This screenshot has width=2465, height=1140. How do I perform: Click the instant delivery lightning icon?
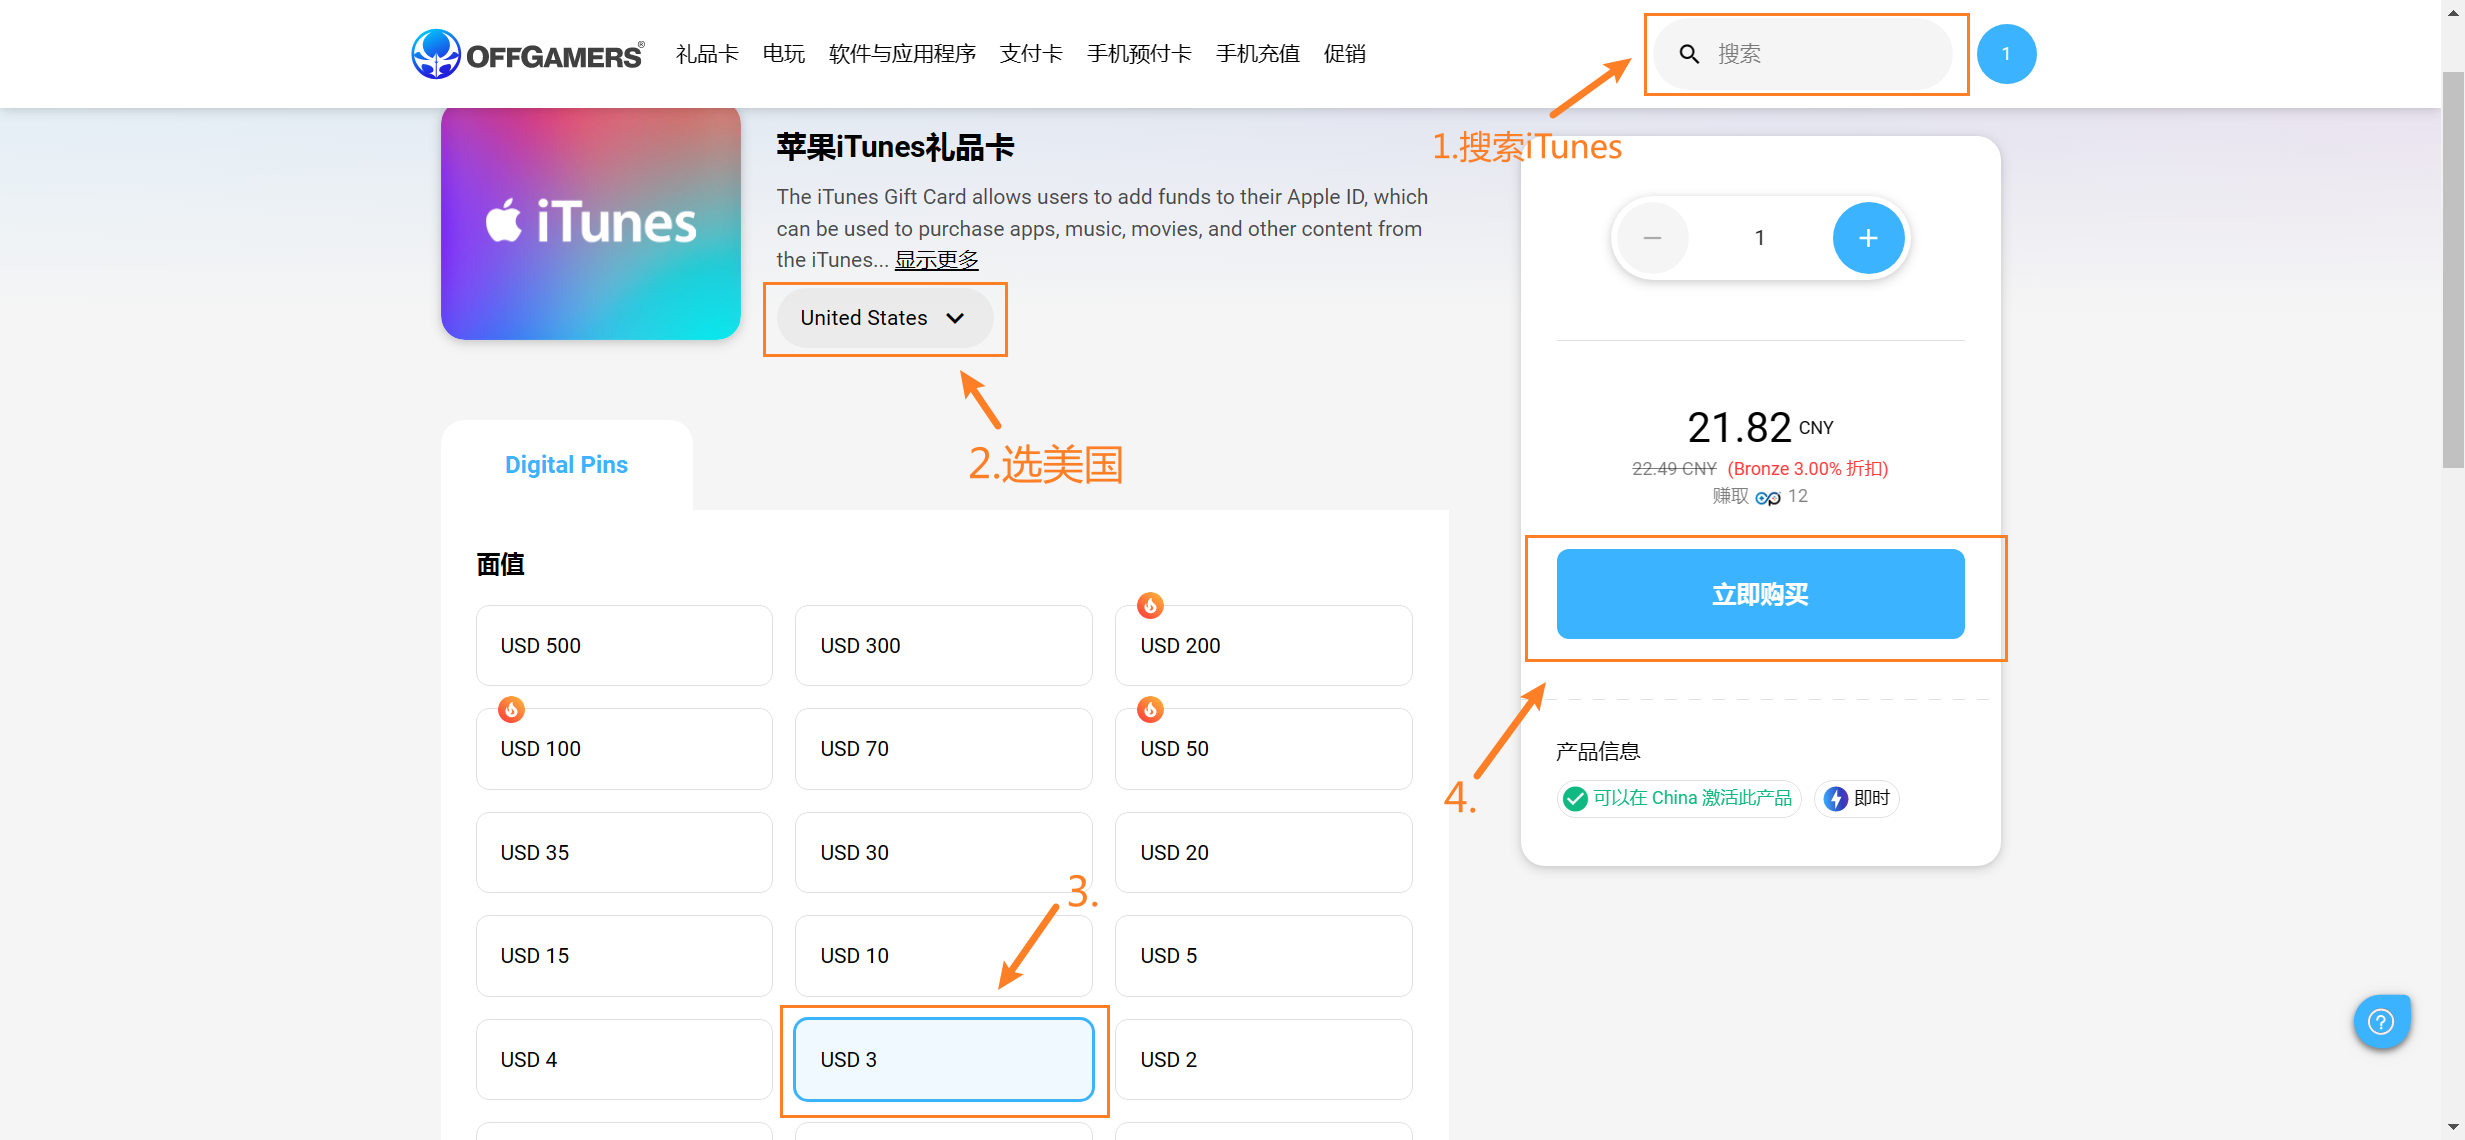[x=1835, y=798]
